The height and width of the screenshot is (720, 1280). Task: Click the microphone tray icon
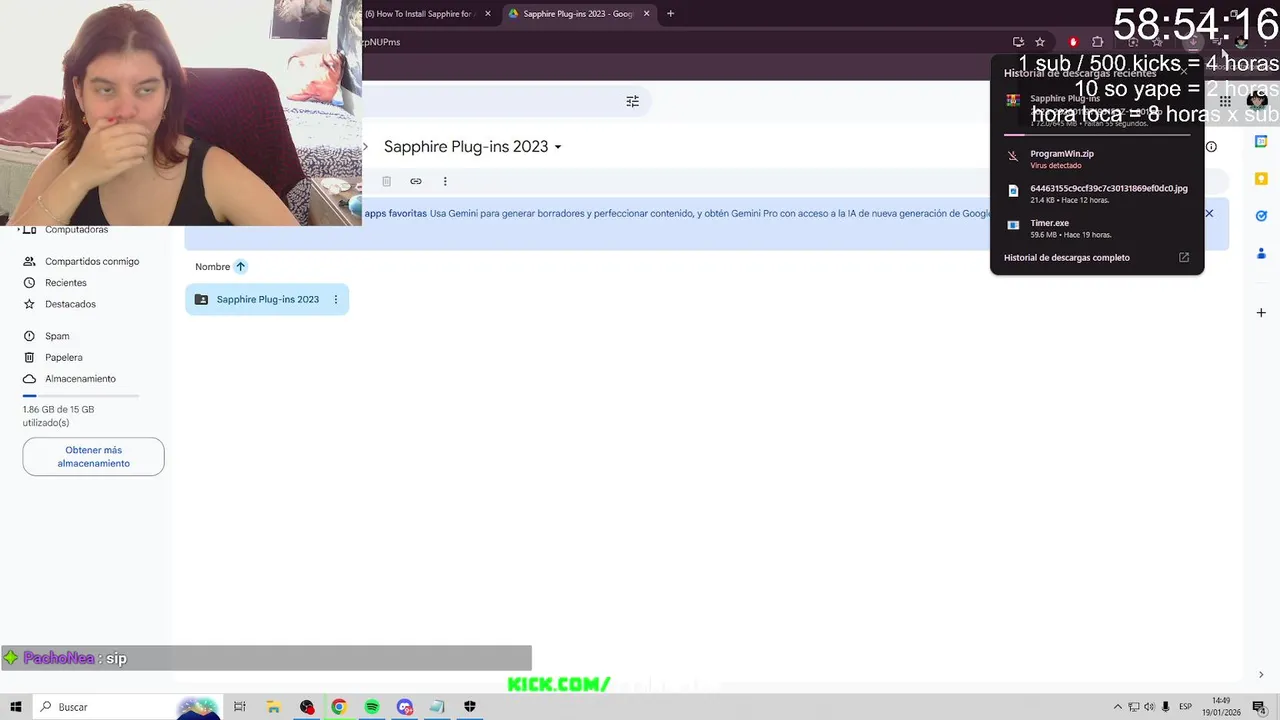(1166, 707)
